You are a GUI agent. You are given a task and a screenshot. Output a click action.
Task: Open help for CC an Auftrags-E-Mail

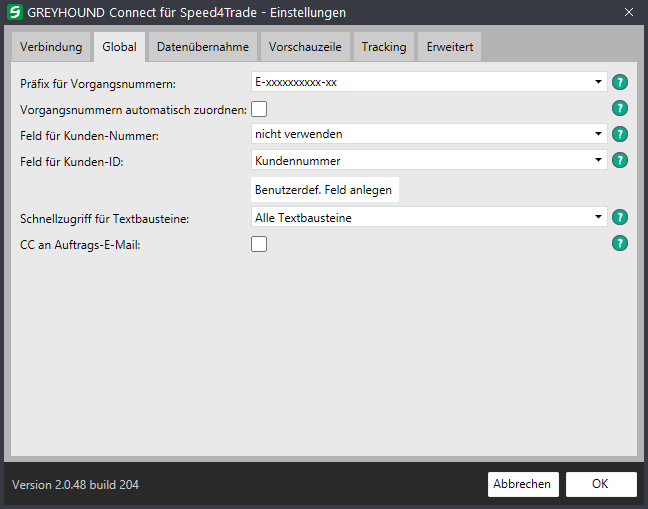pos(619,243)
